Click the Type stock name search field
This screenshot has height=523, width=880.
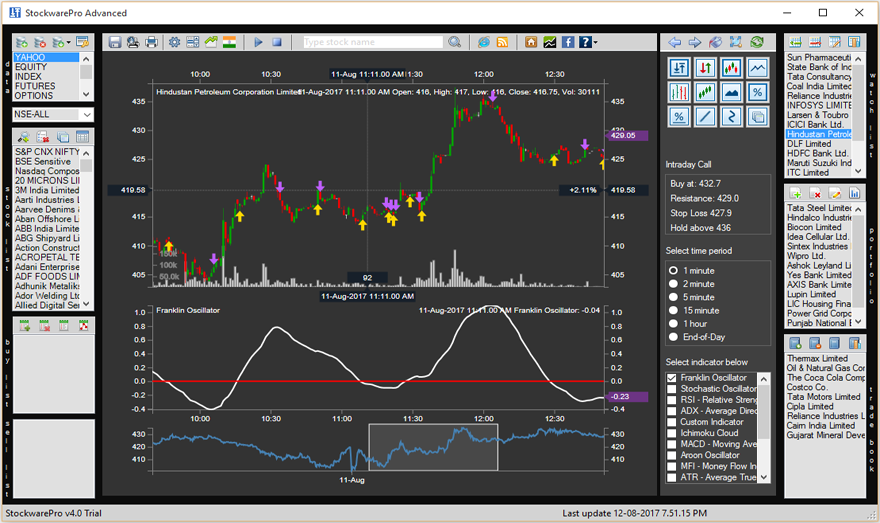pyautogui.click(x=372, y=42)
